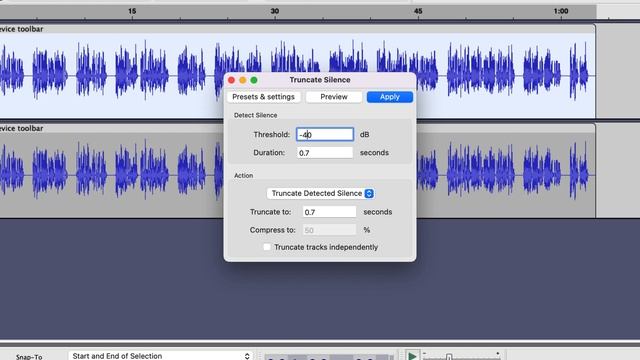Click the Compress to percent field
The image size is (640, 360).
(x=329, y=230)
